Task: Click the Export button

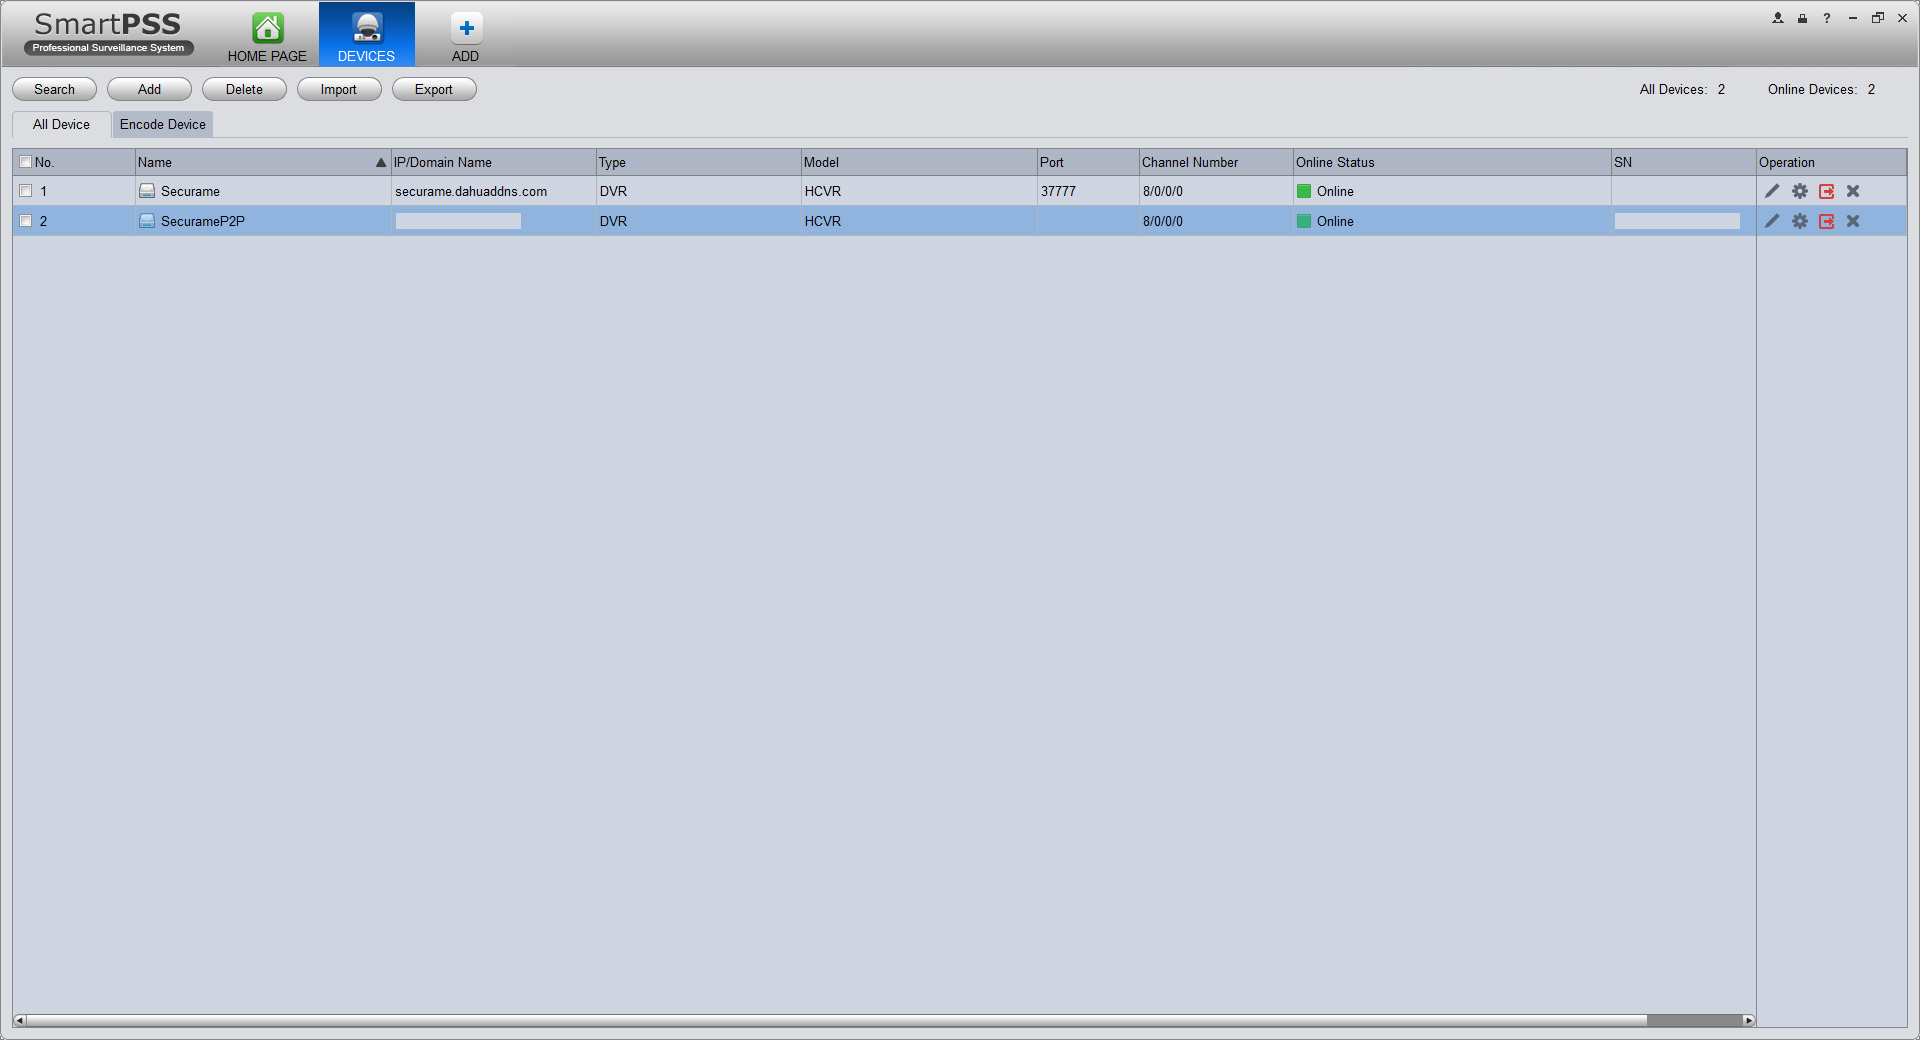Action: [x=434, y=89]
